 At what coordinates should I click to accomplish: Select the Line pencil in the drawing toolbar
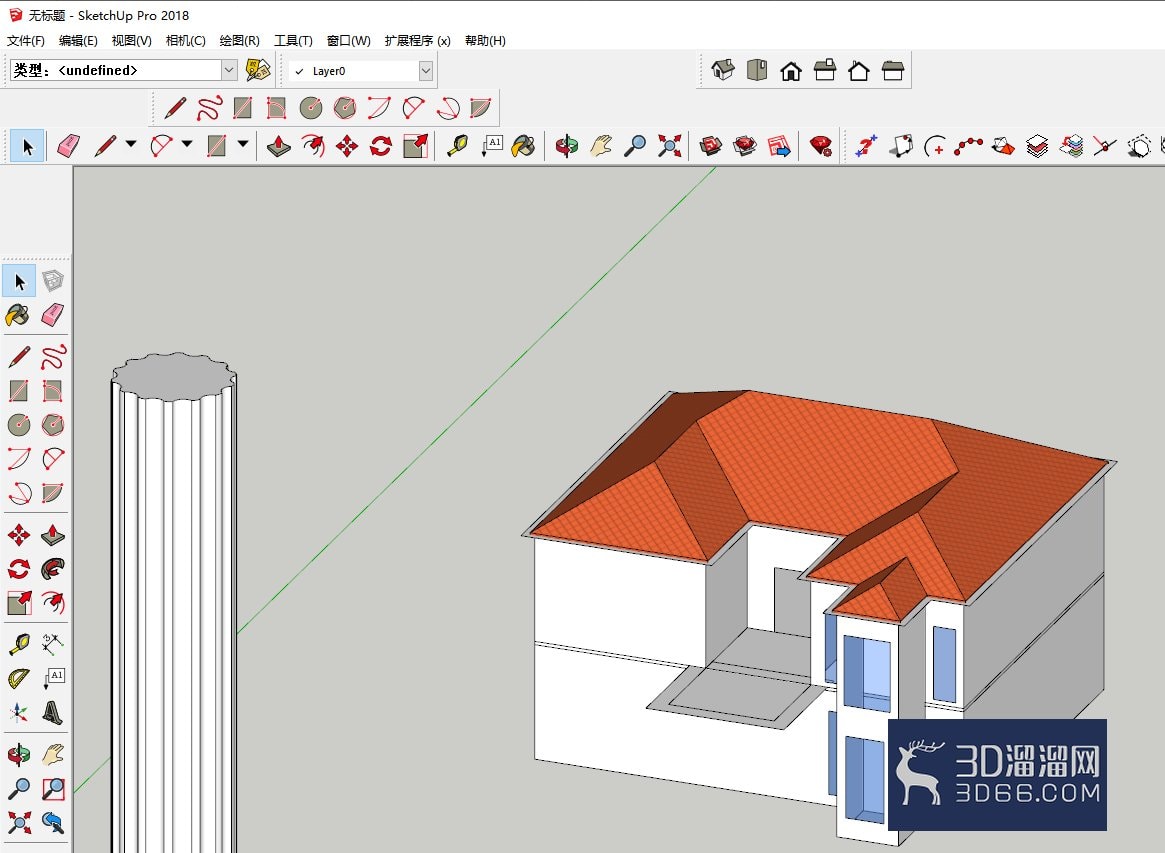(175, 108)
